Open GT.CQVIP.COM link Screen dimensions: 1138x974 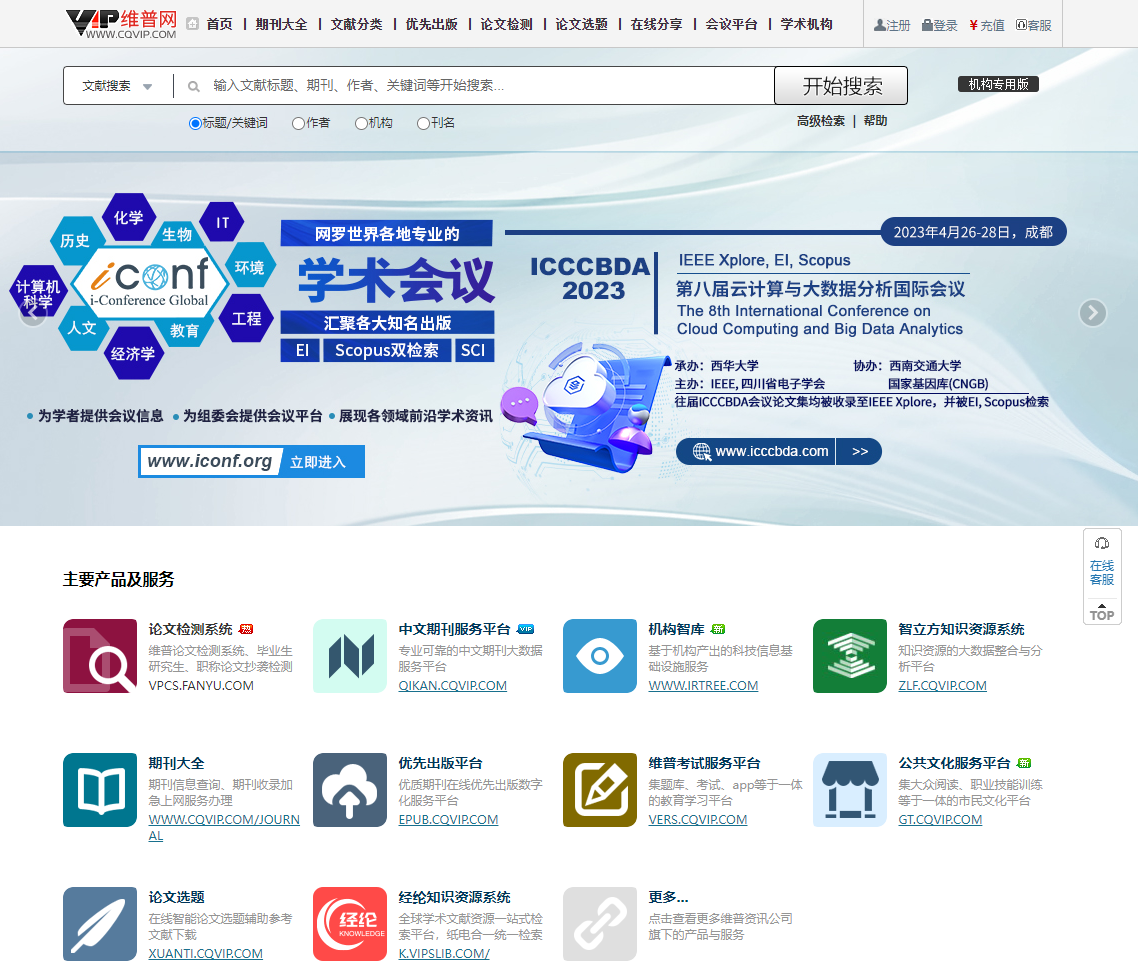click(940, 819)
